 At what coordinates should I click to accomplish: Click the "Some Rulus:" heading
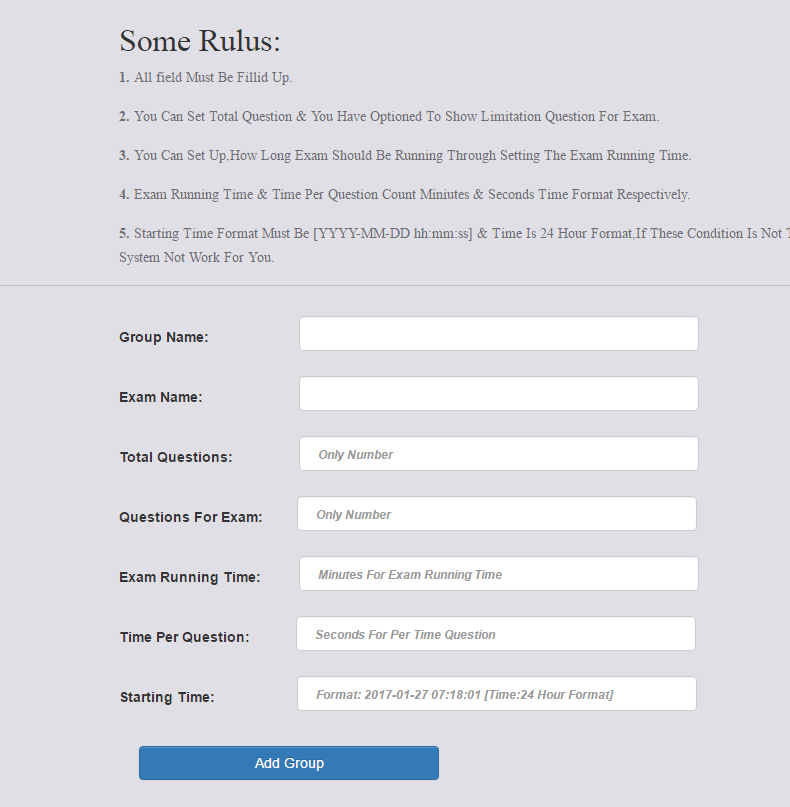200,41
